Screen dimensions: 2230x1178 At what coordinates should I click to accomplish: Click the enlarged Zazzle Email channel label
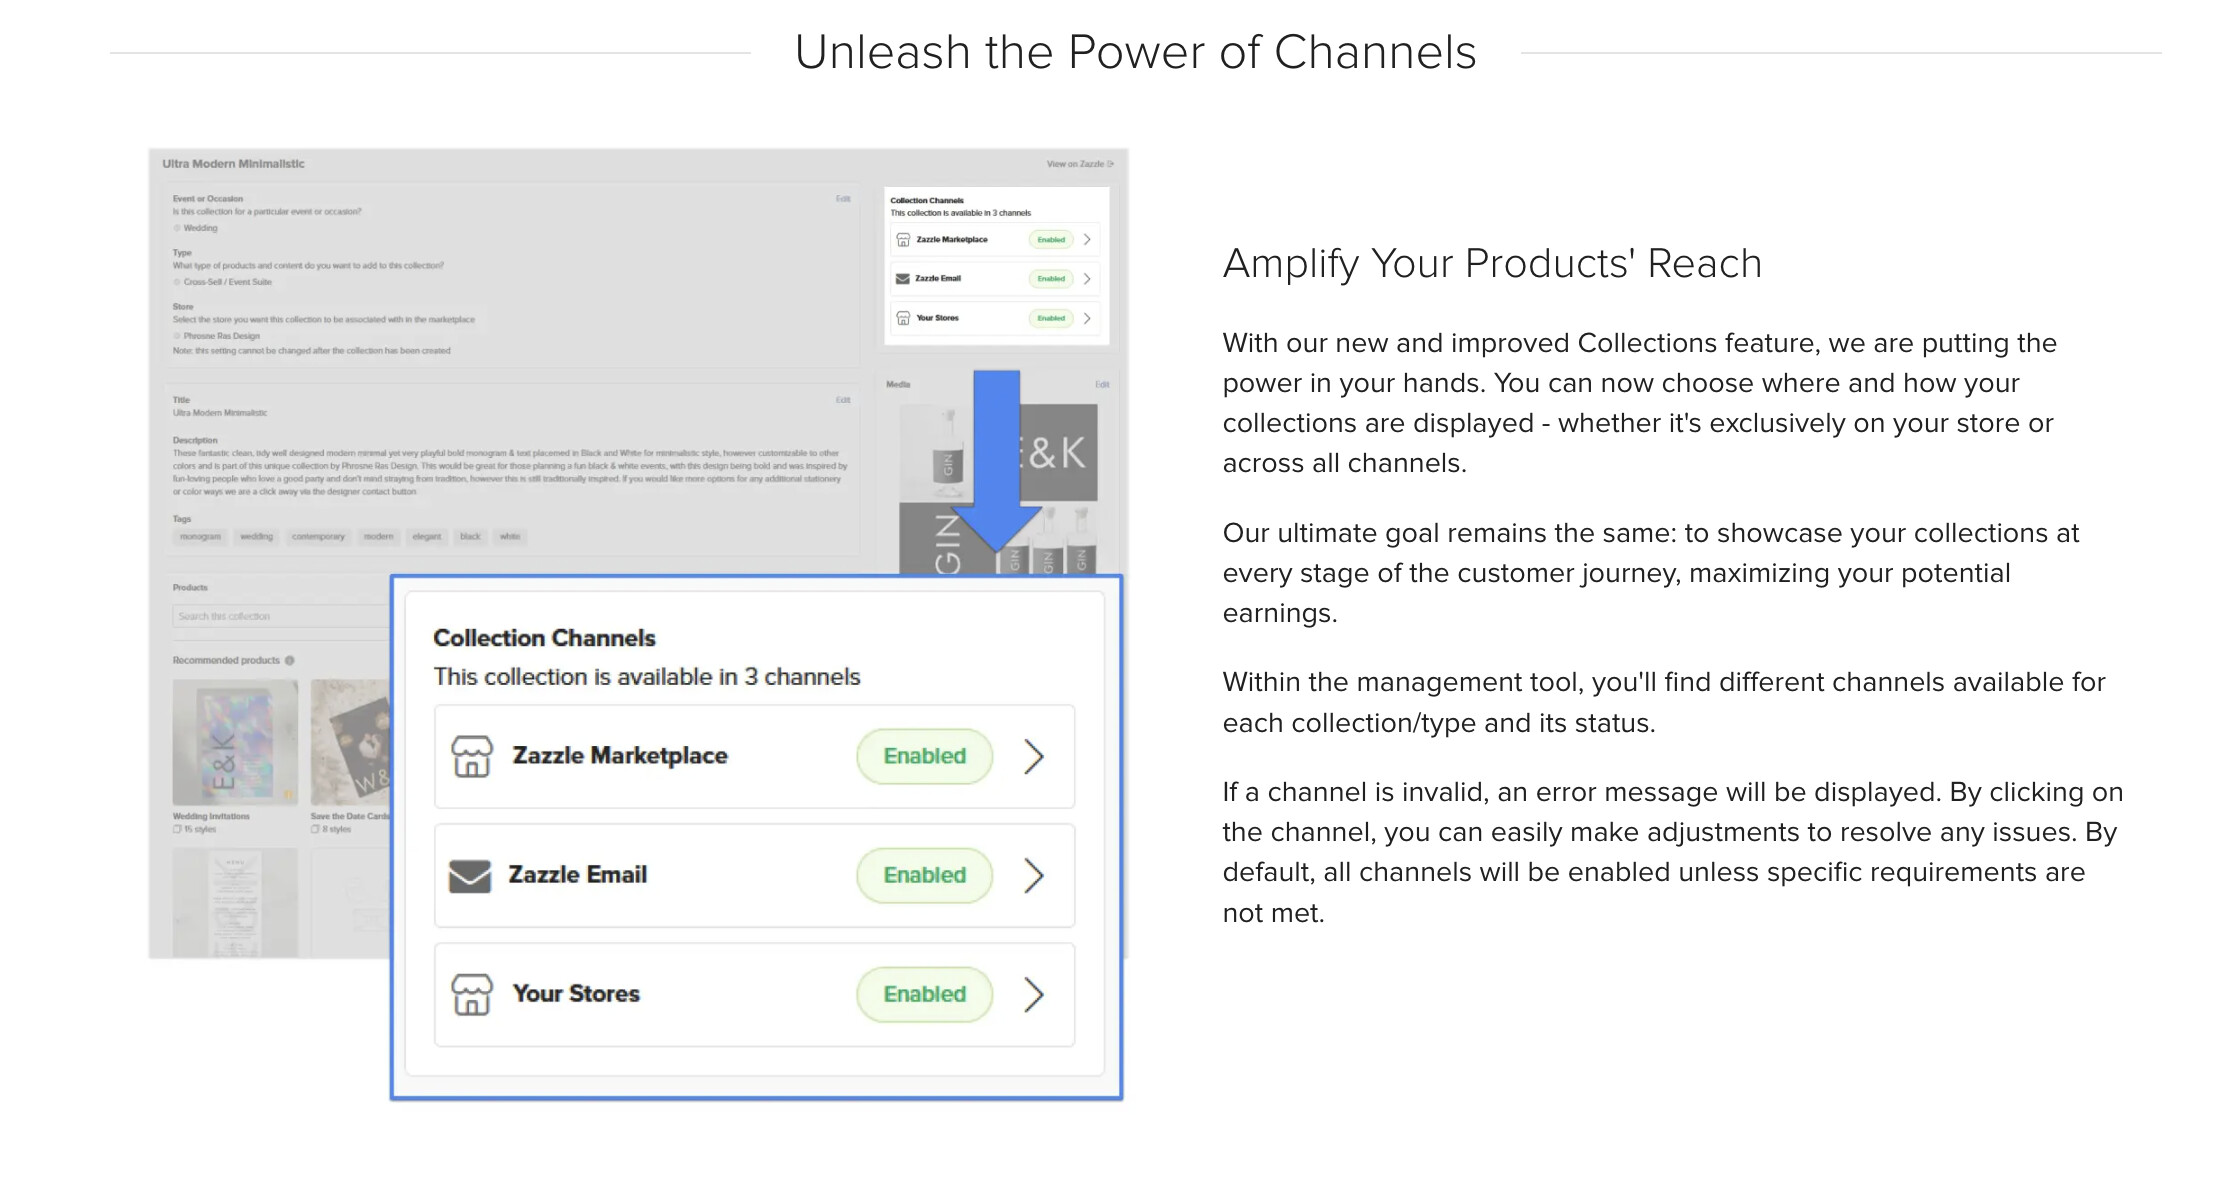578,876
